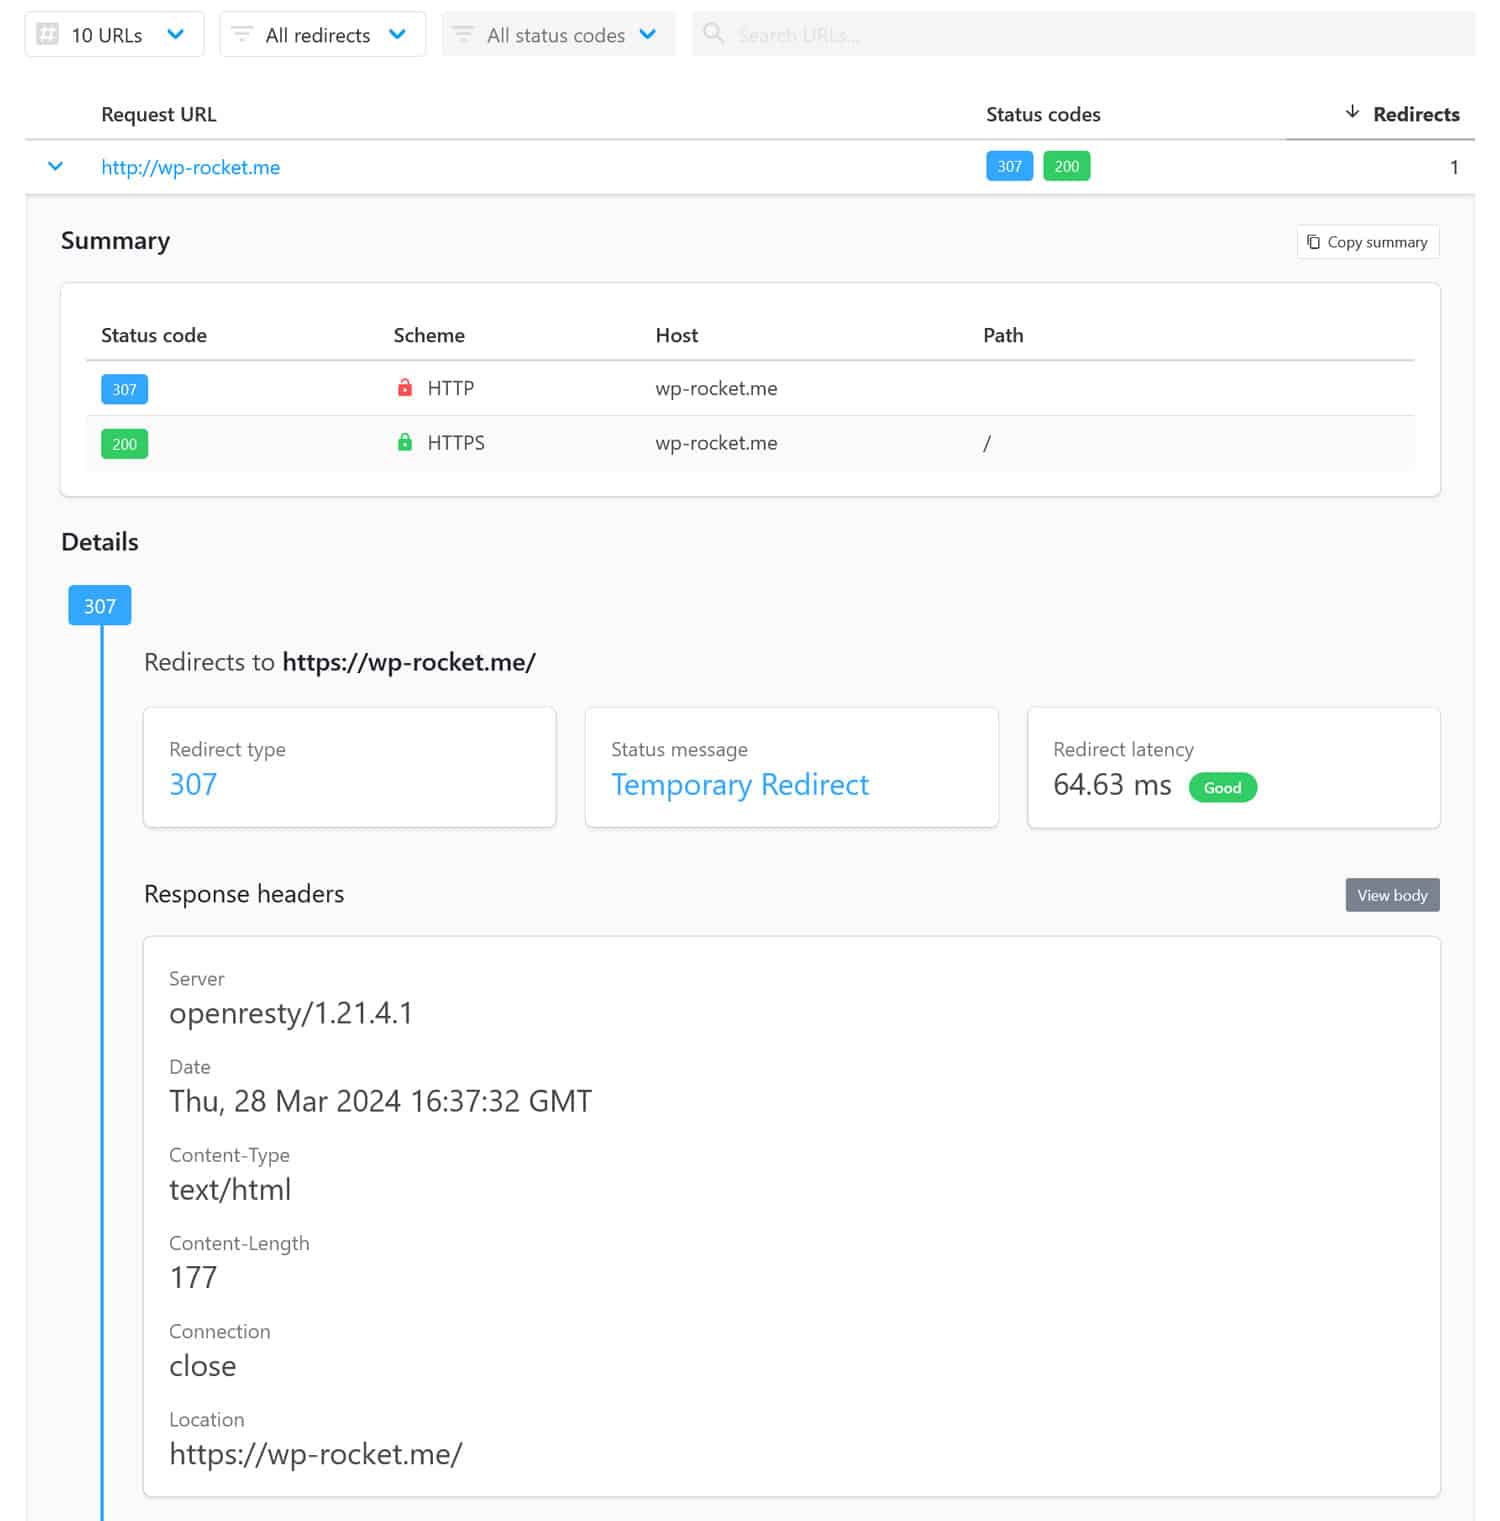This screenshot has height=1521, width=1500.
Task: Click the green HTTPS lock icon
Action: point(405,443)
